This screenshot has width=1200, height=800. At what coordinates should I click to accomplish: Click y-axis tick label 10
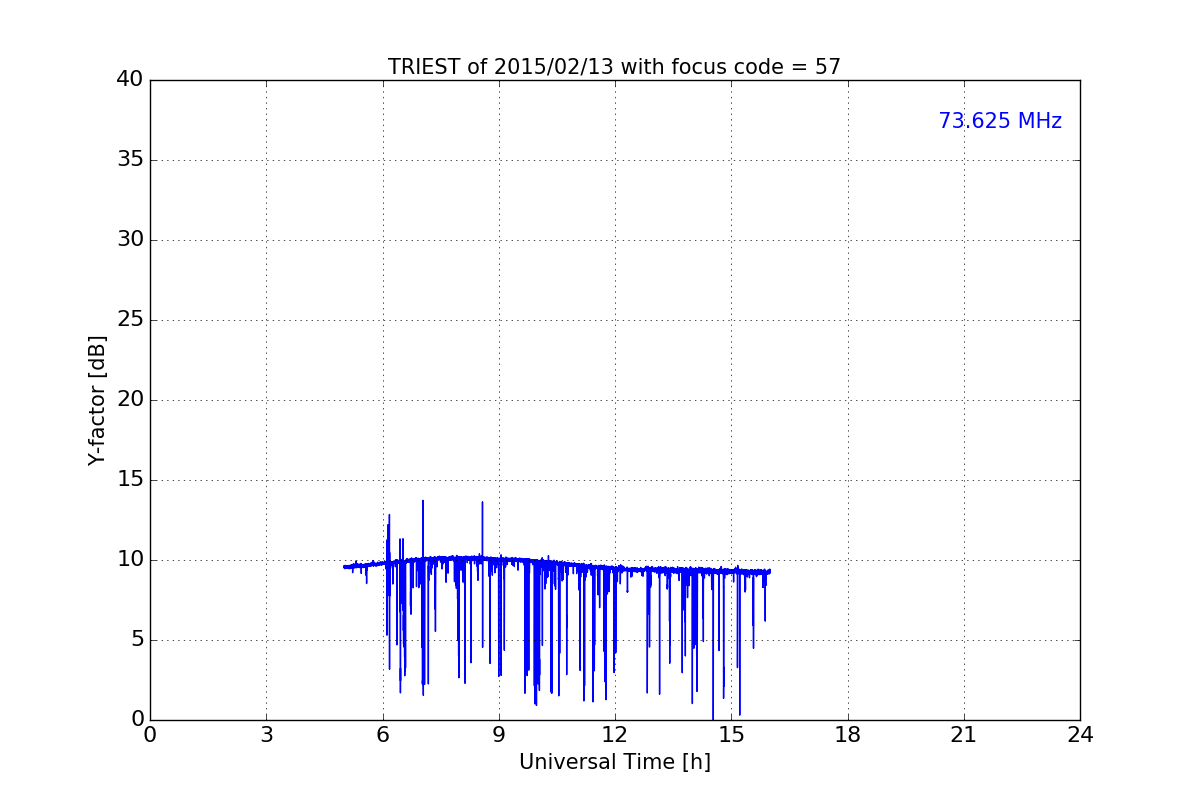tap(129, 560)
